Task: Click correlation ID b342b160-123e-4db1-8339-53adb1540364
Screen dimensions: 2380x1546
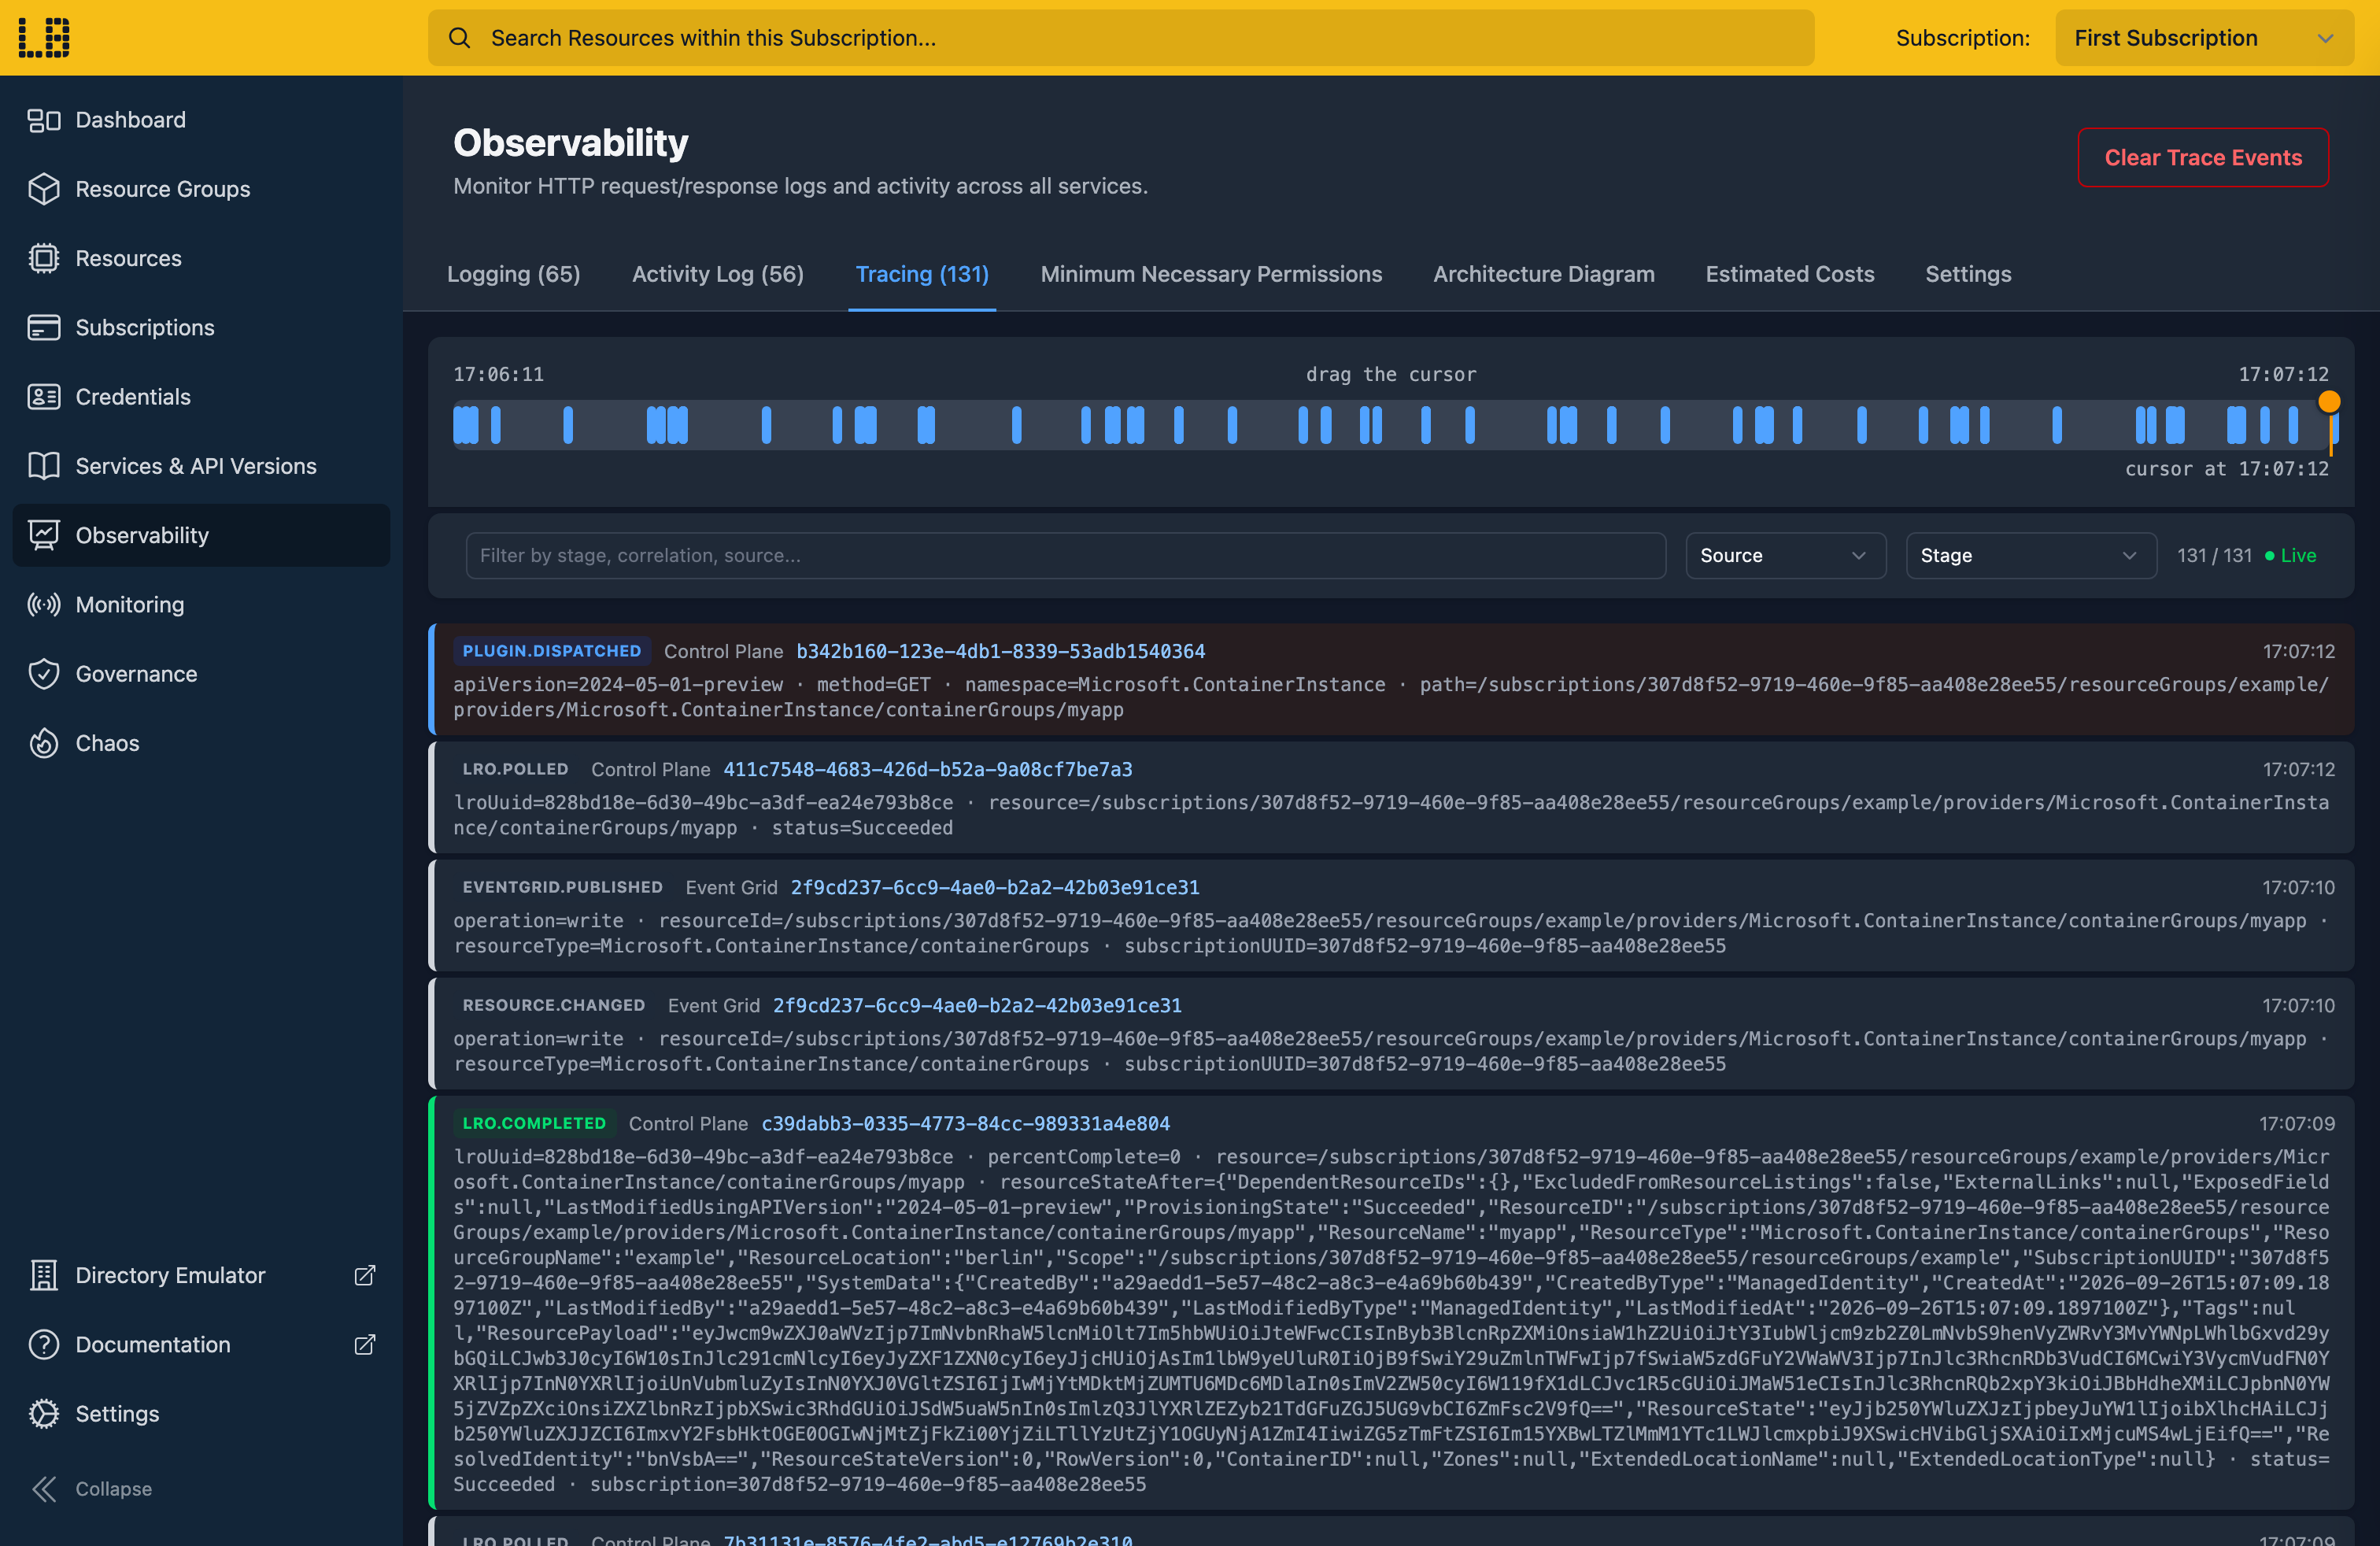Action: [1001, 651]
